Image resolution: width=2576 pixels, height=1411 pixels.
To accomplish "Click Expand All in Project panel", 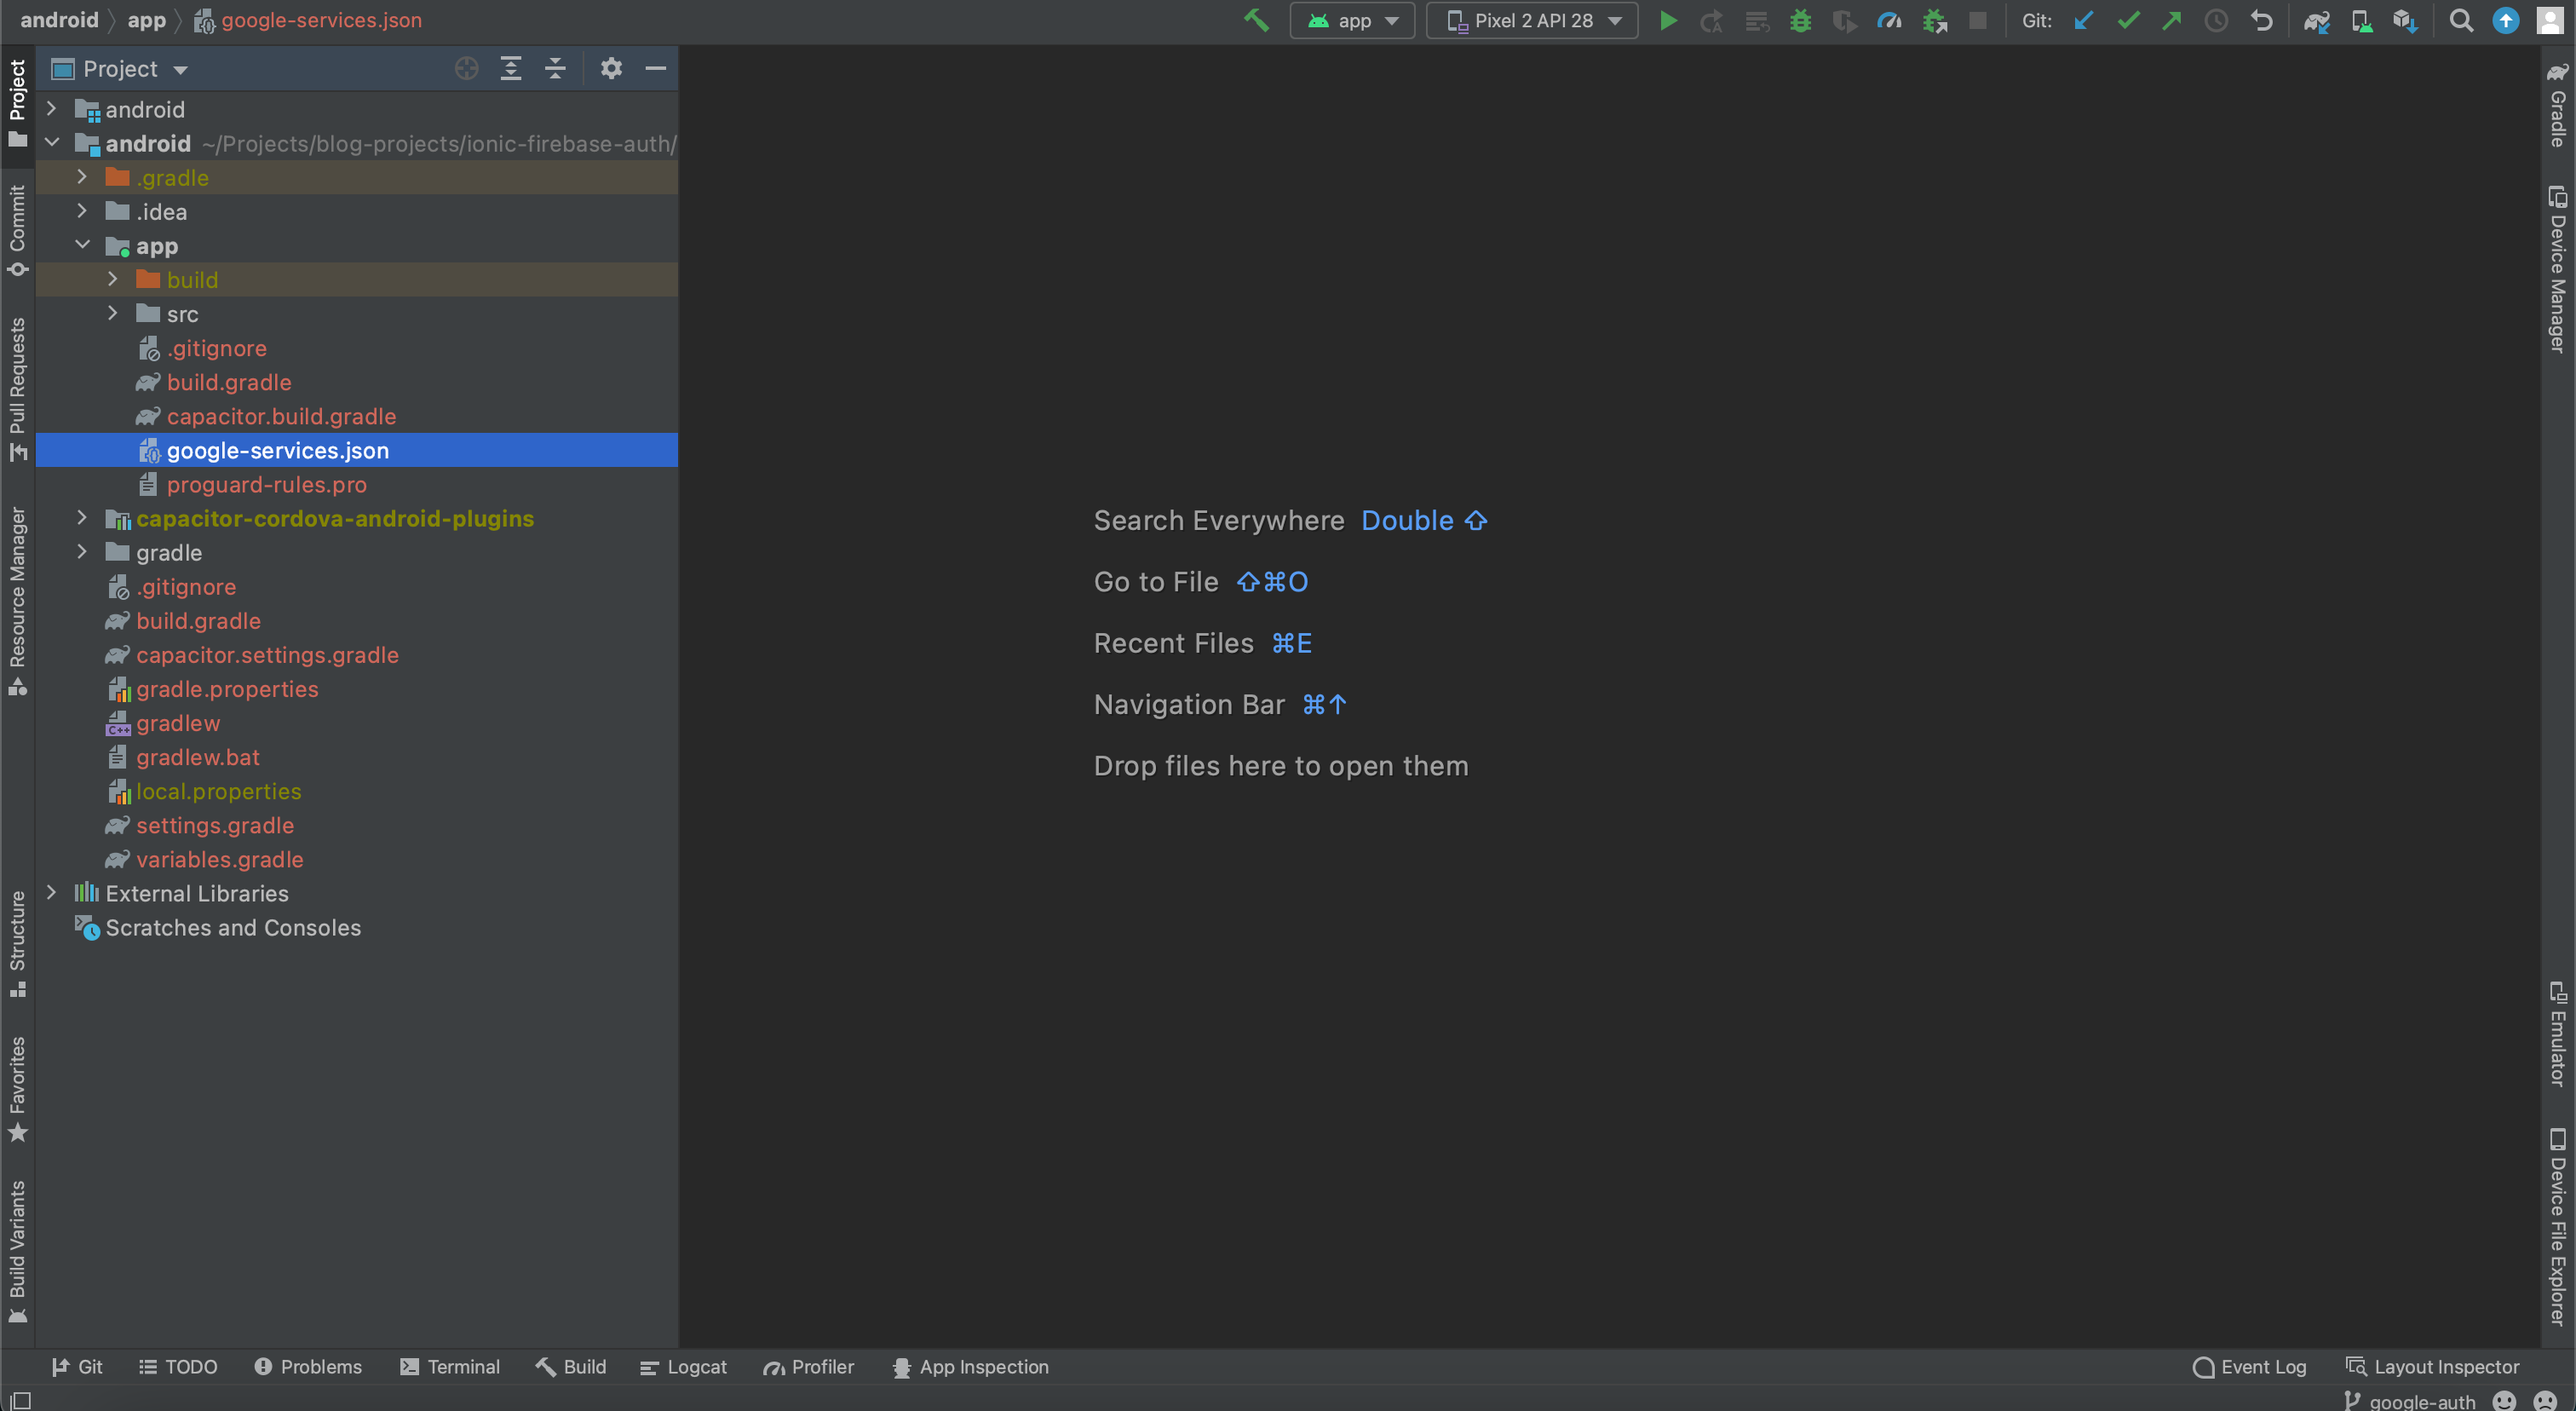I will [510, 68].
